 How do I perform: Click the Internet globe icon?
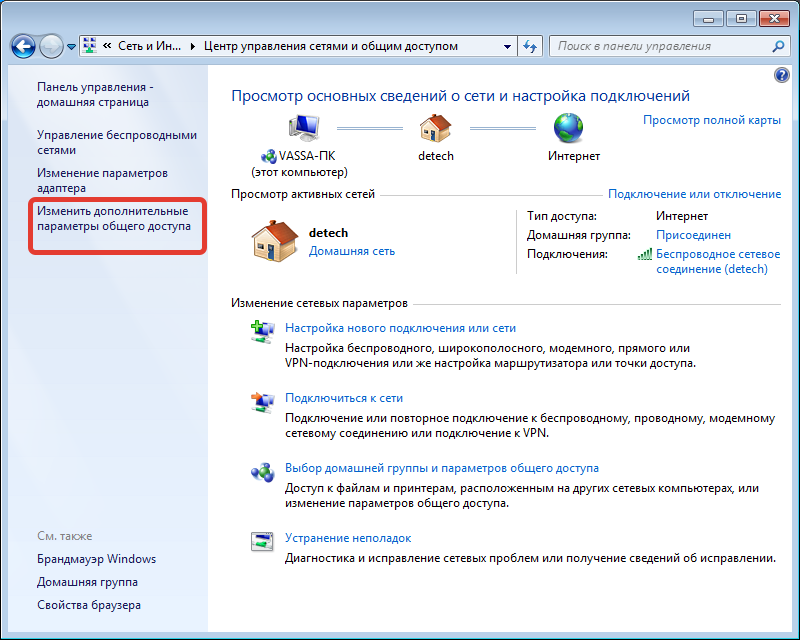569,128
